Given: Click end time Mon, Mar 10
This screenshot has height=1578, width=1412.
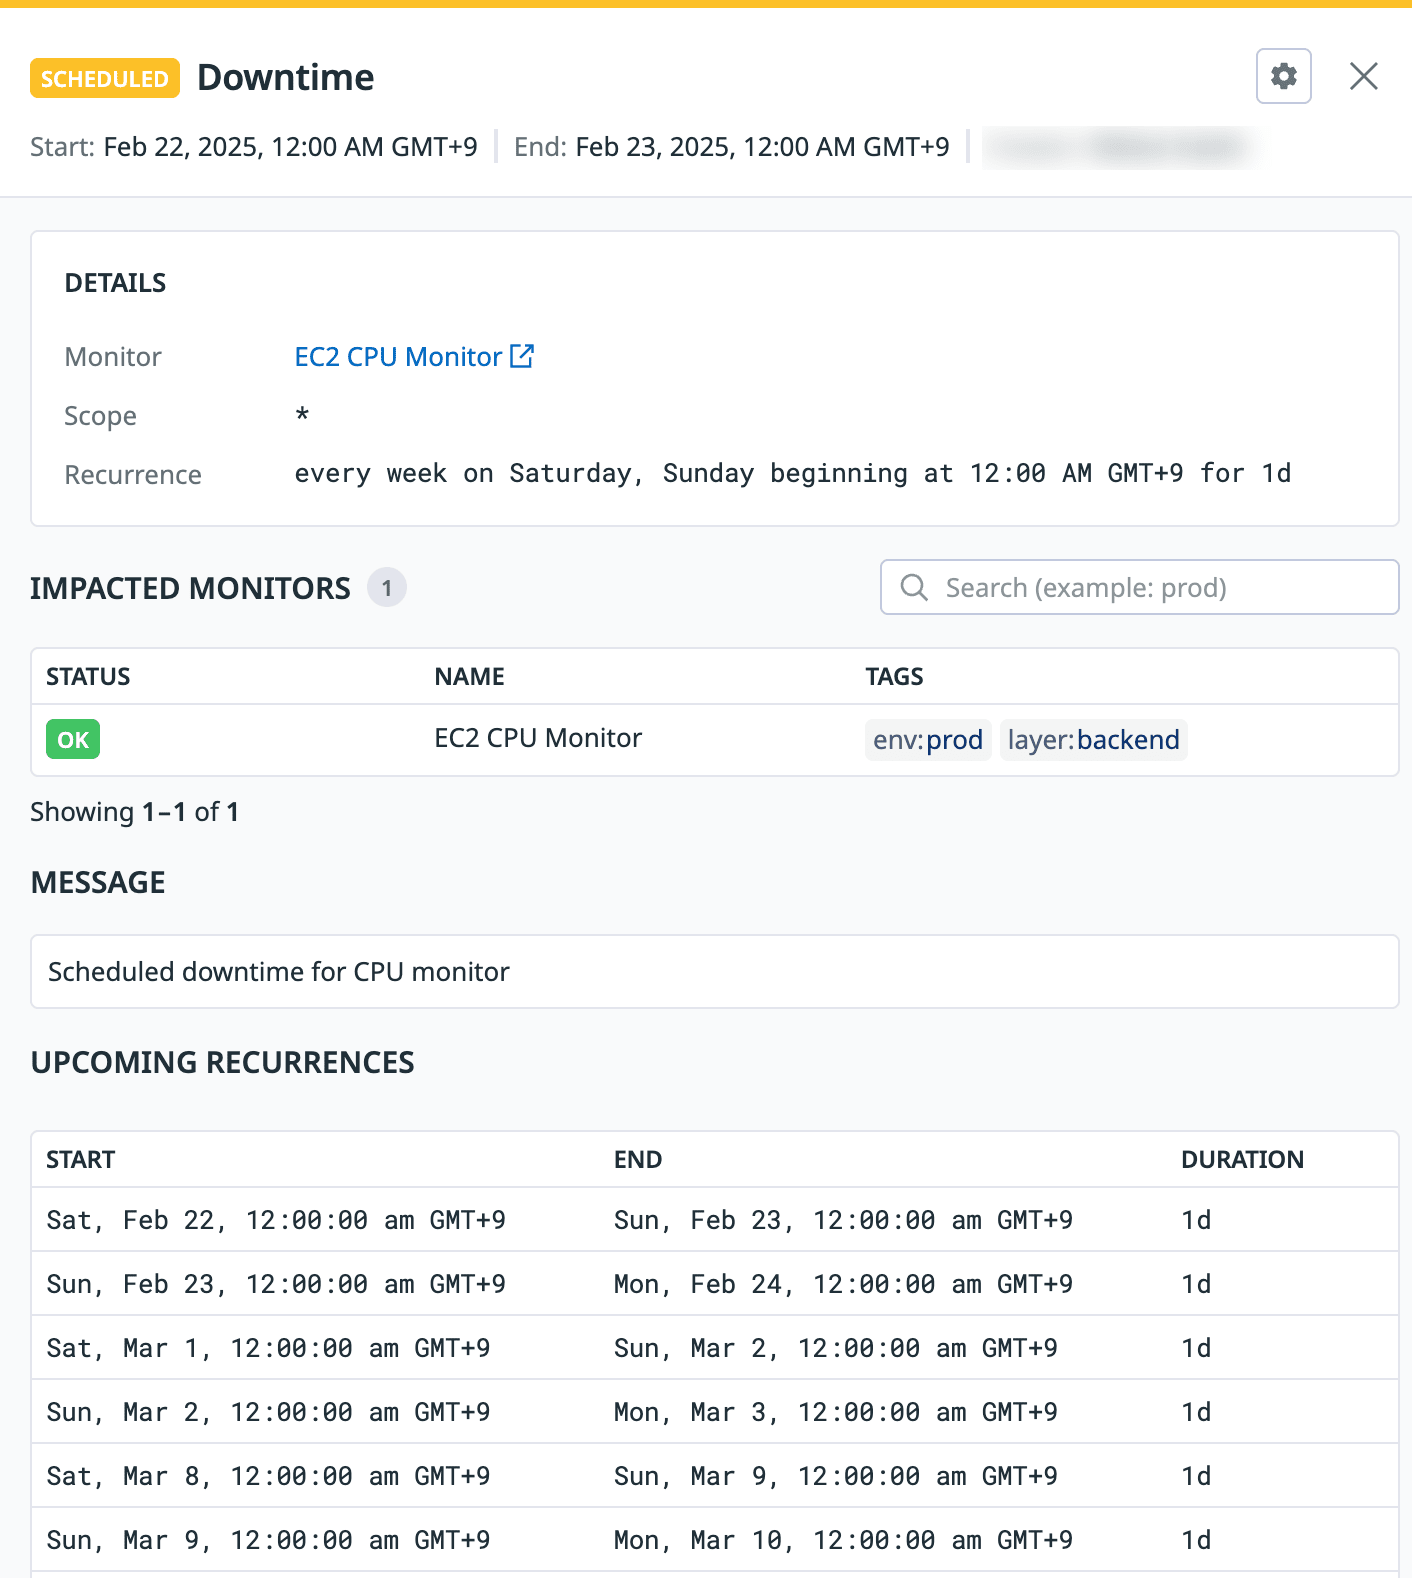Looking at the screenshot, I should point(843,1540).
